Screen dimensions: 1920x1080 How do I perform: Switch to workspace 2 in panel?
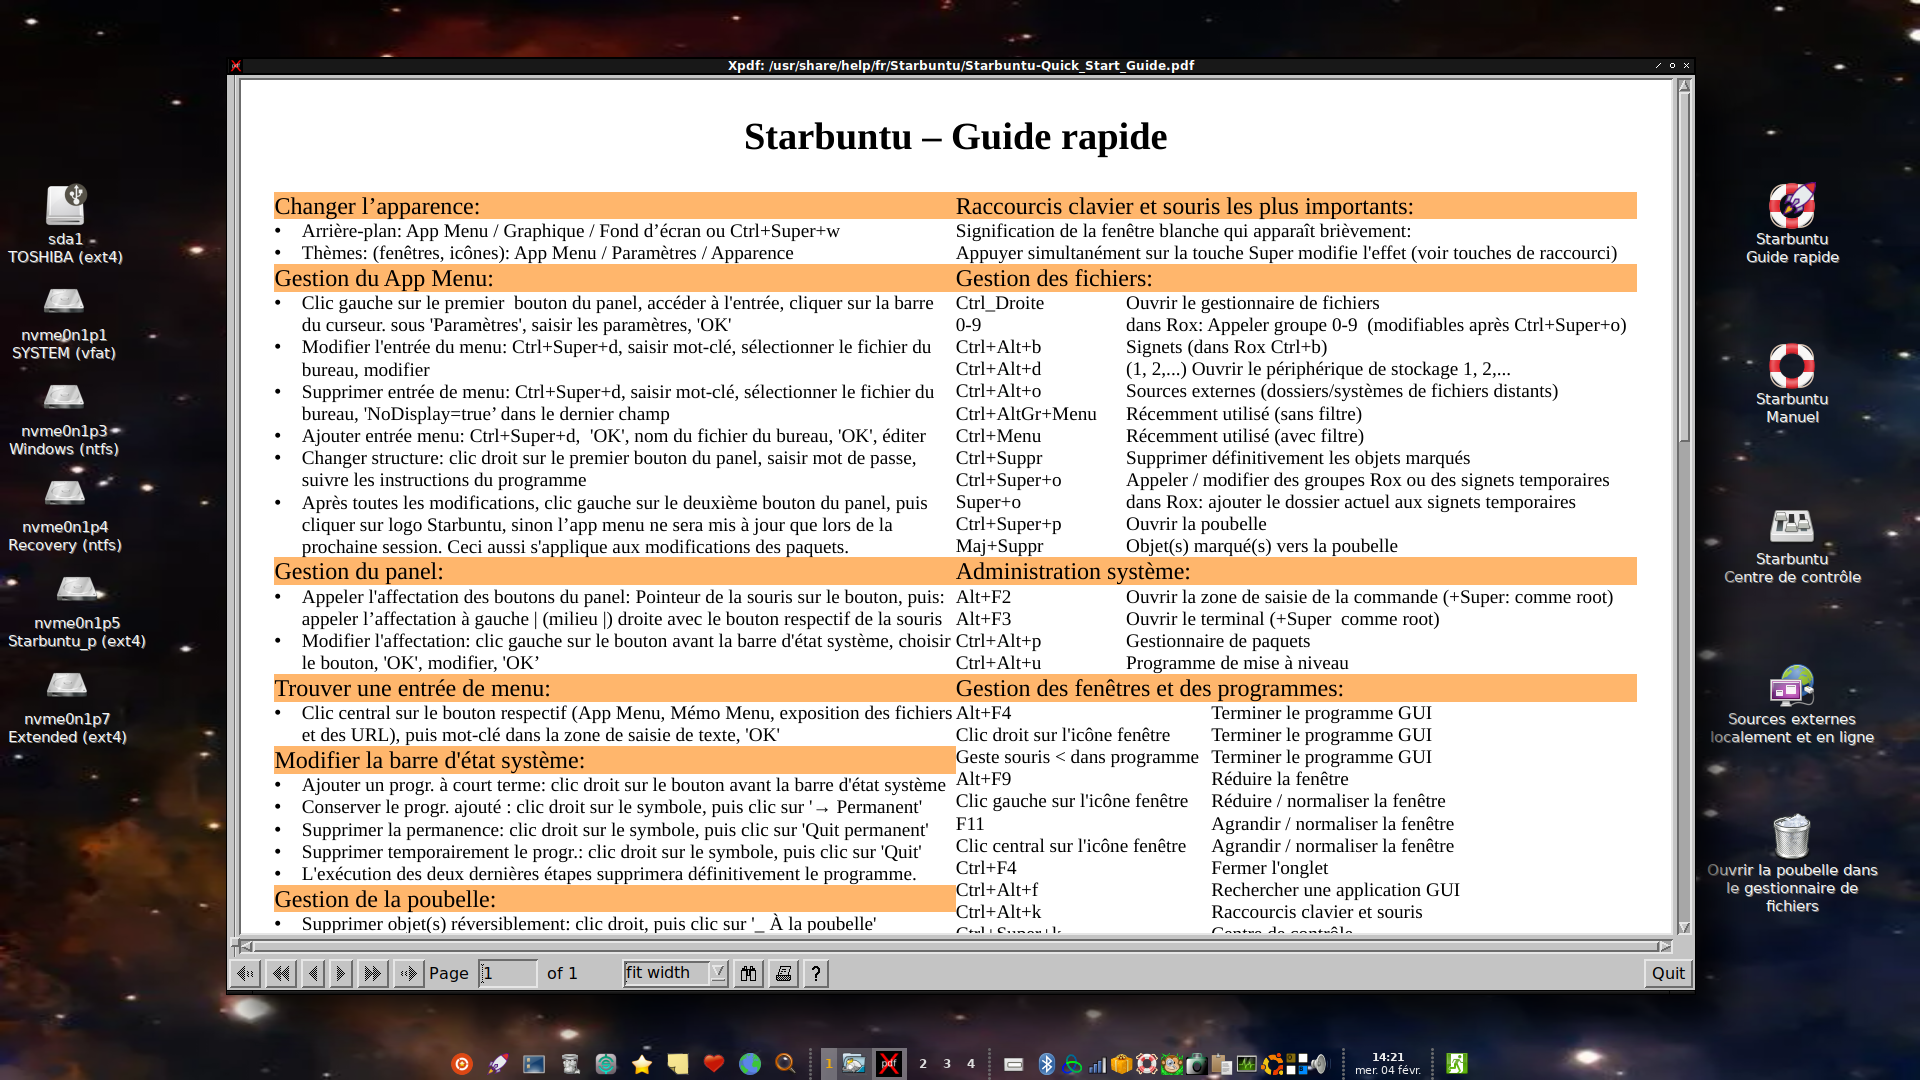coord(922,1064)
